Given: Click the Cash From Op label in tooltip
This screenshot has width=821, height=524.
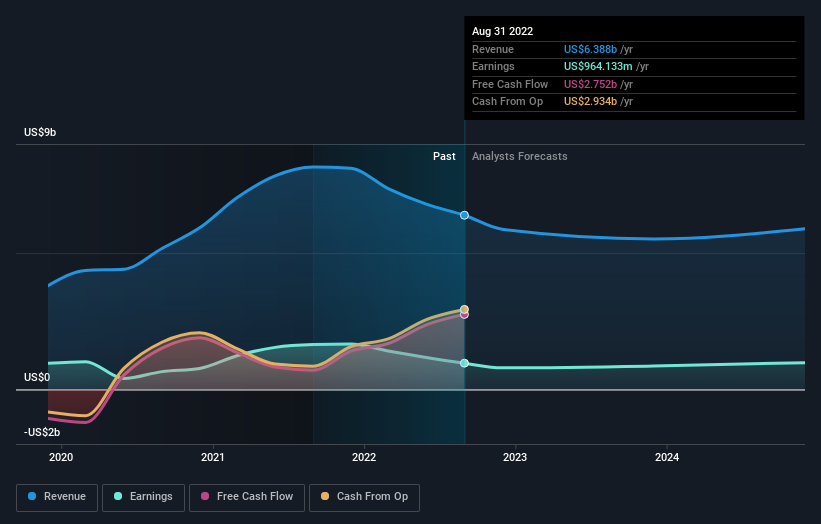Looking at the screenshot, I should pyautogui.click(x=507, y=102).
